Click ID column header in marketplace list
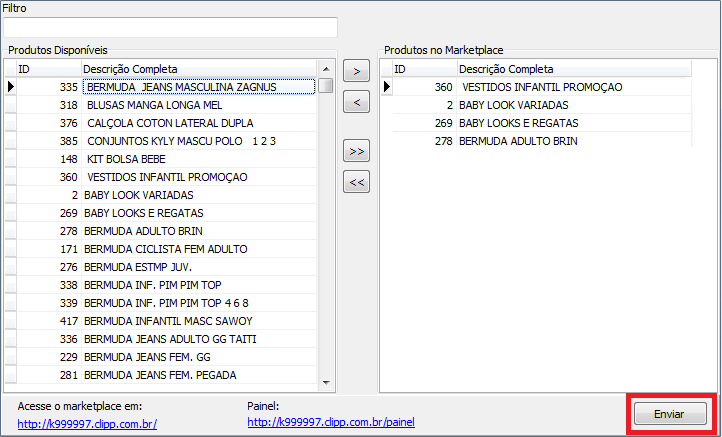 pyautogui.click(x=420, y=69)
